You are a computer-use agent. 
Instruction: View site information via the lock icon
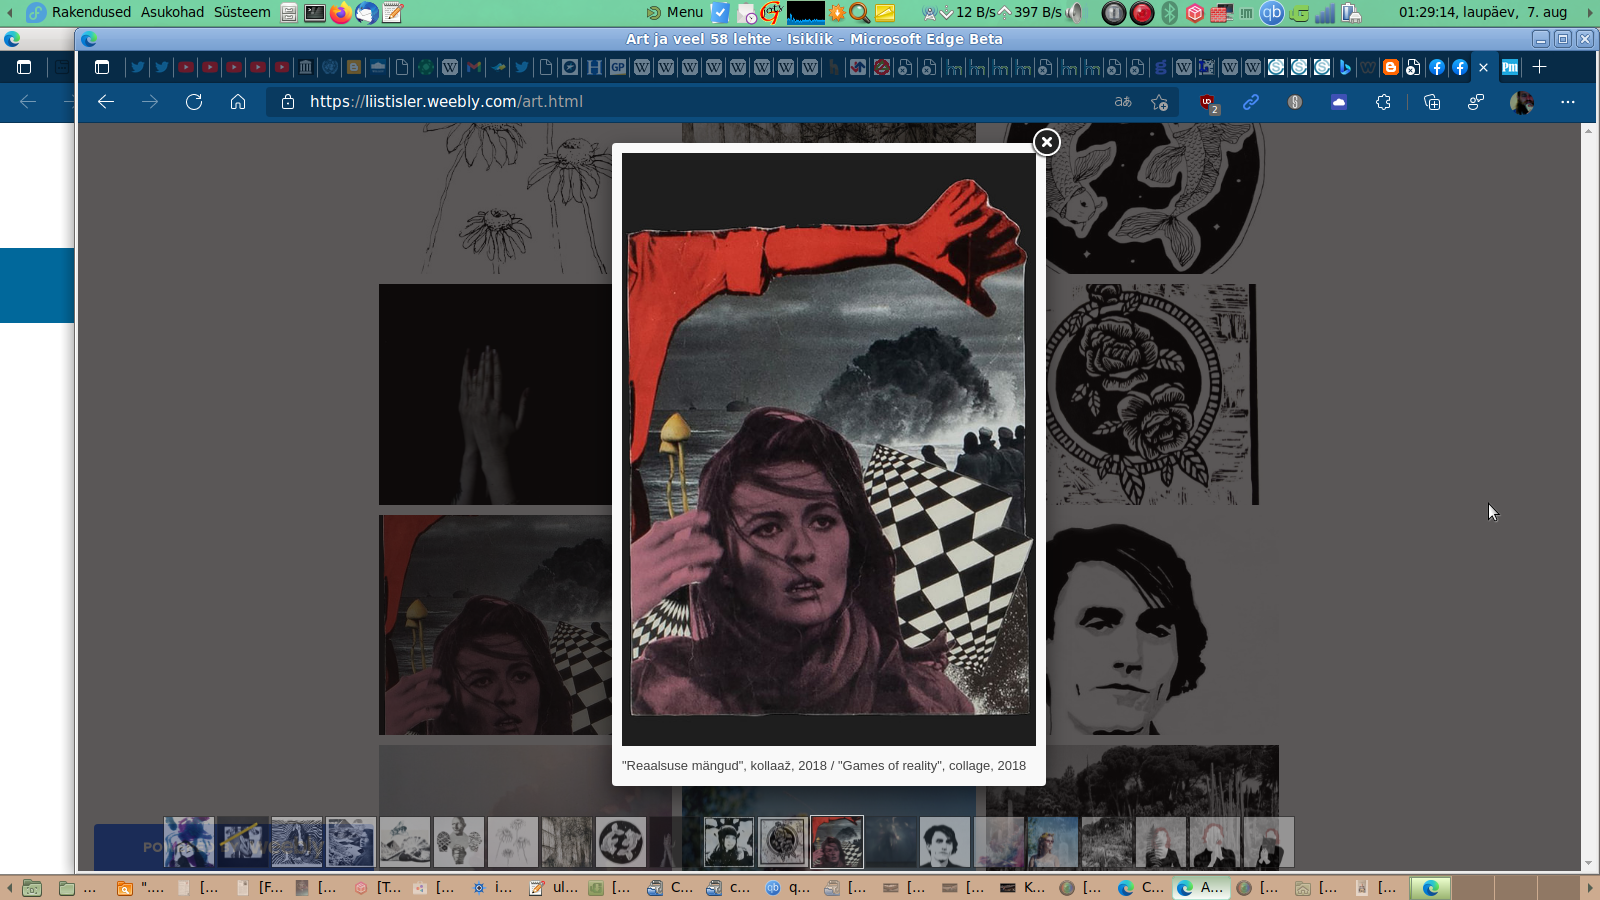click(x=288, y=102)
